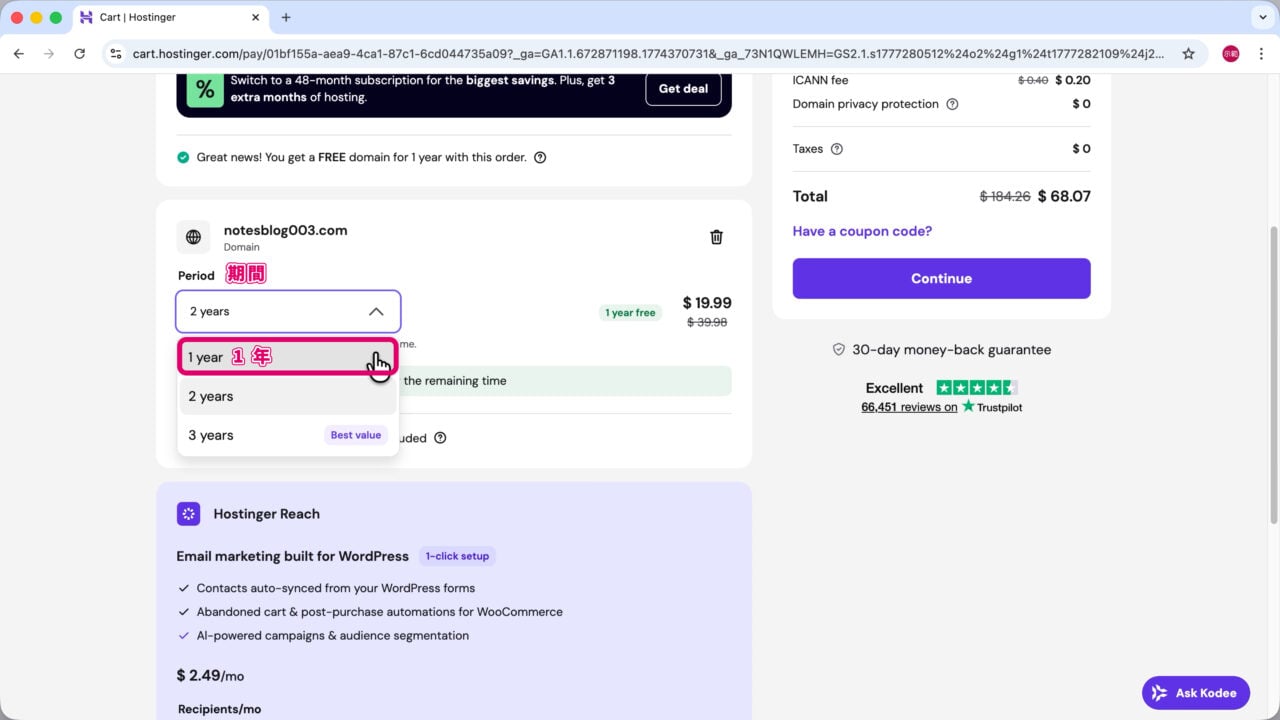Select the 3 years Best value option
This screenshot has height=720, width=1280.
click(288, 435)
